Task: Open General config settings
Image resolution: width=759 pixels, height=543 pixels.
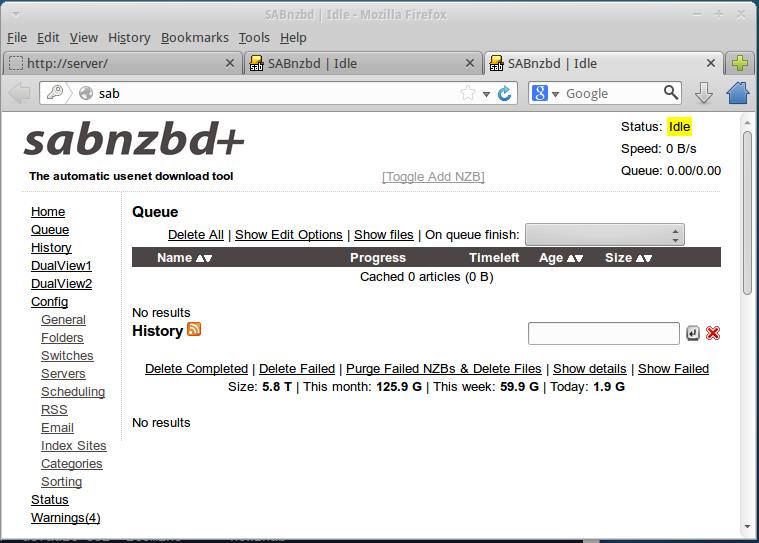Action: click(x=63, y=319)
